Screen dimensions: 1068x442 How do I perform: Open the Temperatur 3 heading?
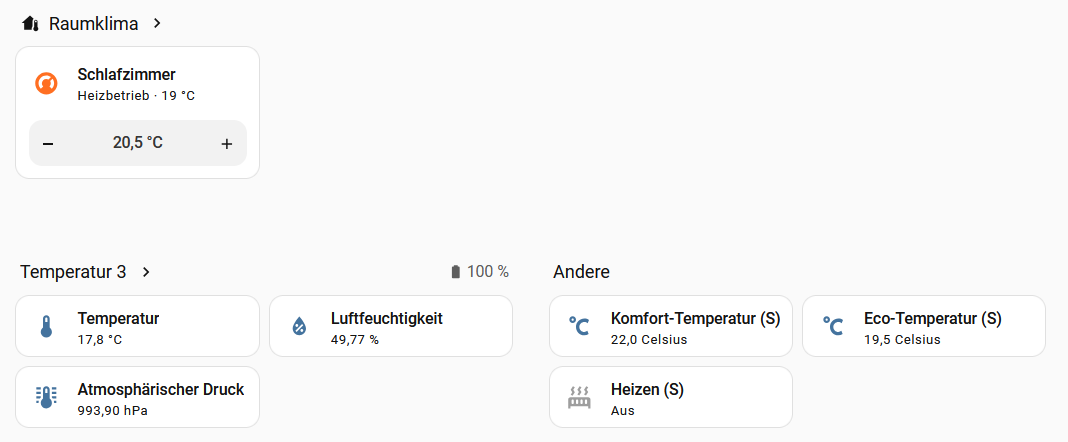click(73, 272)
